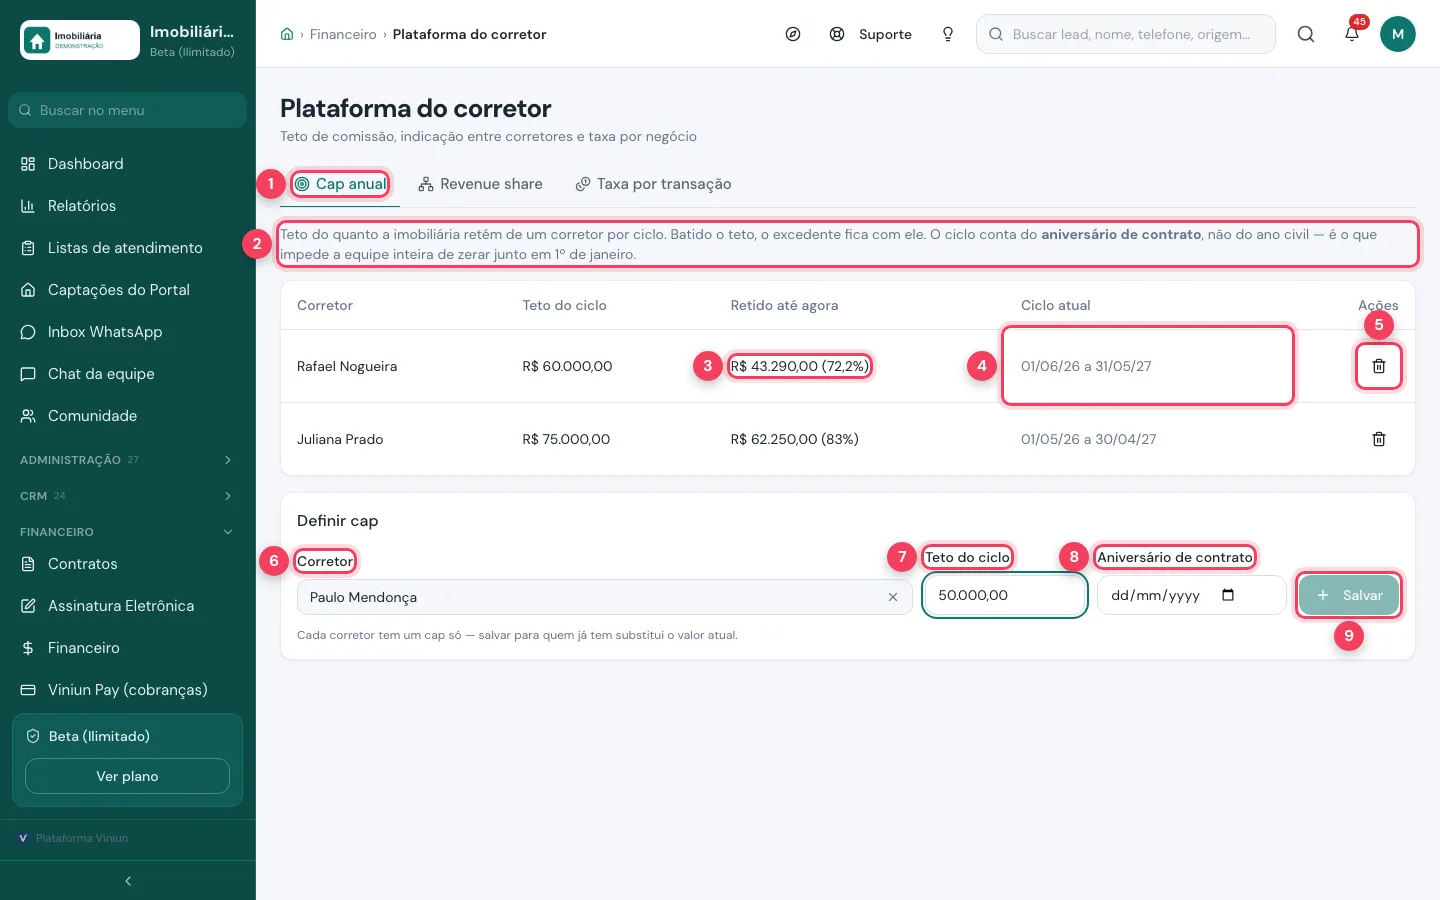Click the Buscar no menu search field
This screenshot has height=900, width=1440.
tap(128, 110)
